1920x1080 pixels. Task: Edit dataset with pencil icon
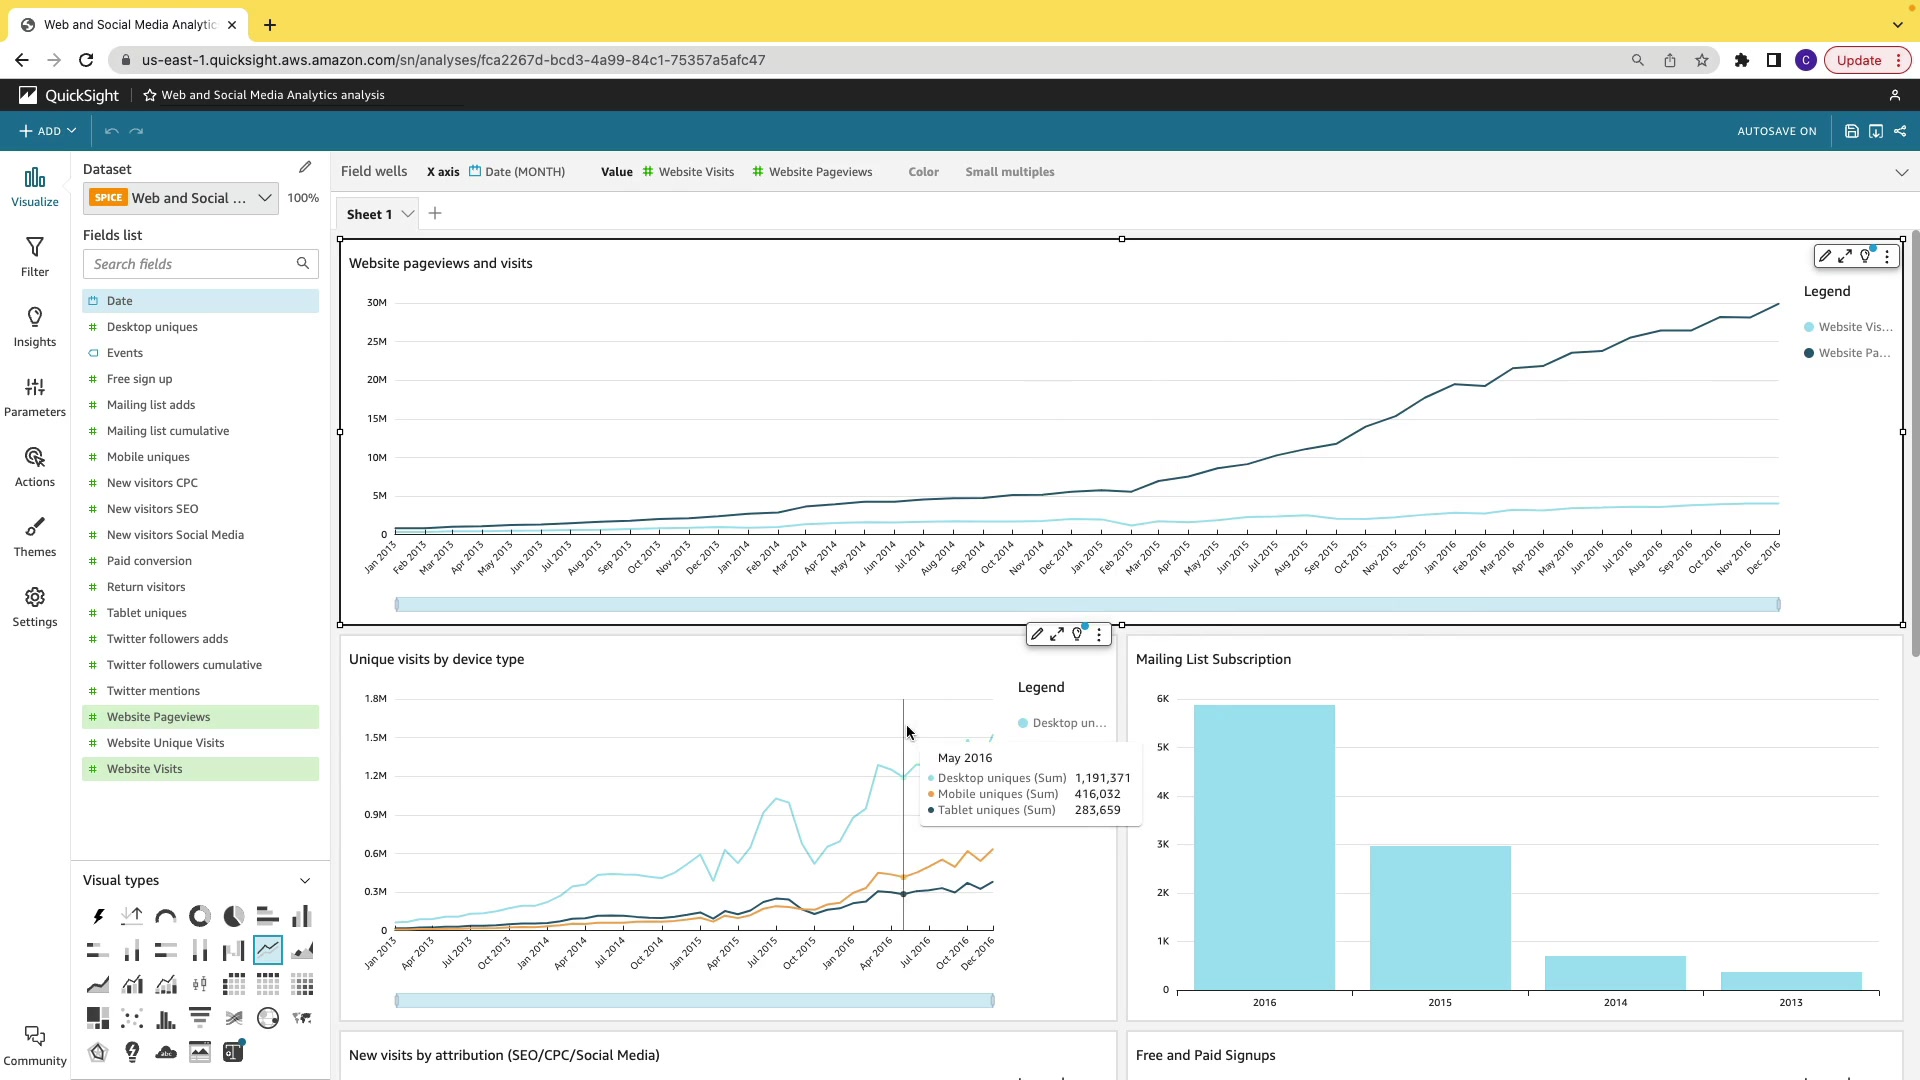click(305, 168)
